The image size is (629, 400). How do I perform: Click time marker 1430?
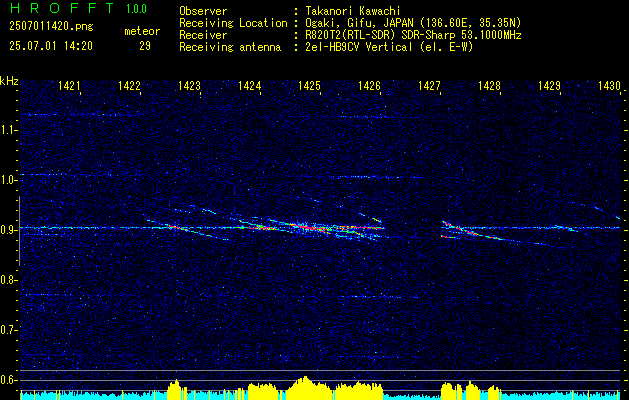[609, 85]
